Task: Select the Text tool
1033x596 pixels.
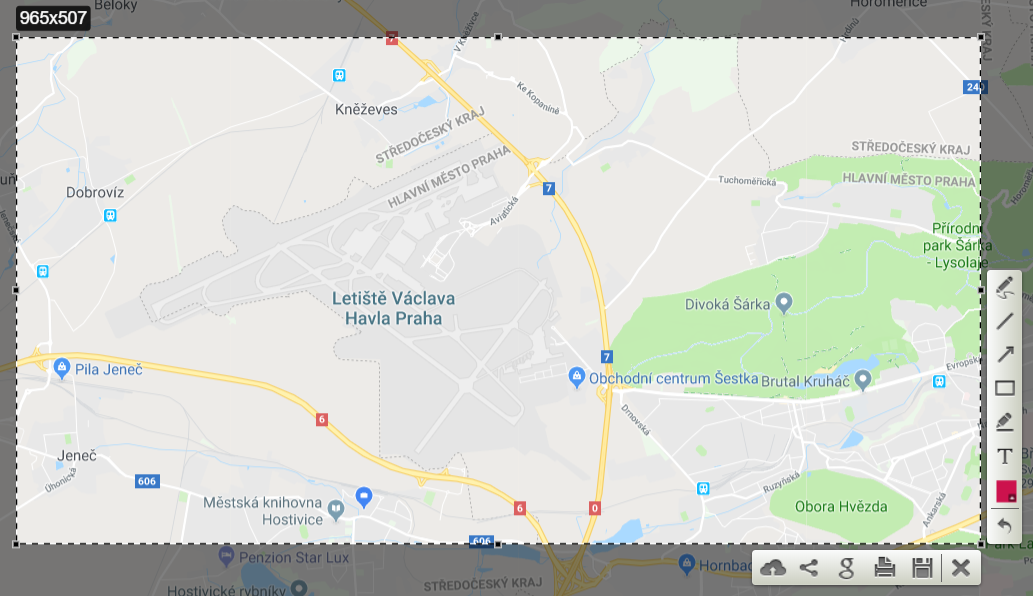Action: (1004, 456)
